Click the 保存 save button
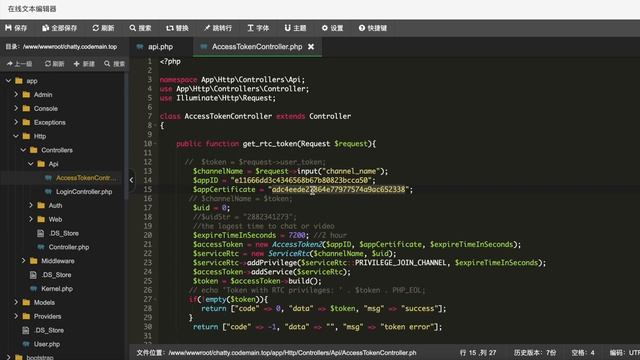The image size is (640, 360). point(16,28)
